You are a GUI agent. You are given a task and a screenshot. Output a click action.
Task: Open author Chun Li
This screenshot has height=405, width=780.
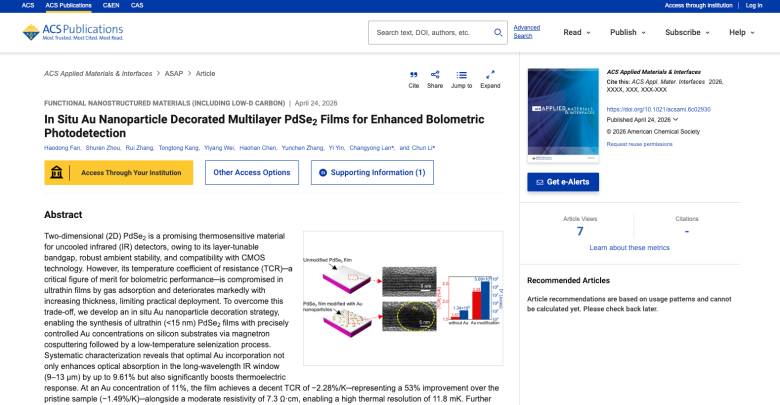pos(423,148)
